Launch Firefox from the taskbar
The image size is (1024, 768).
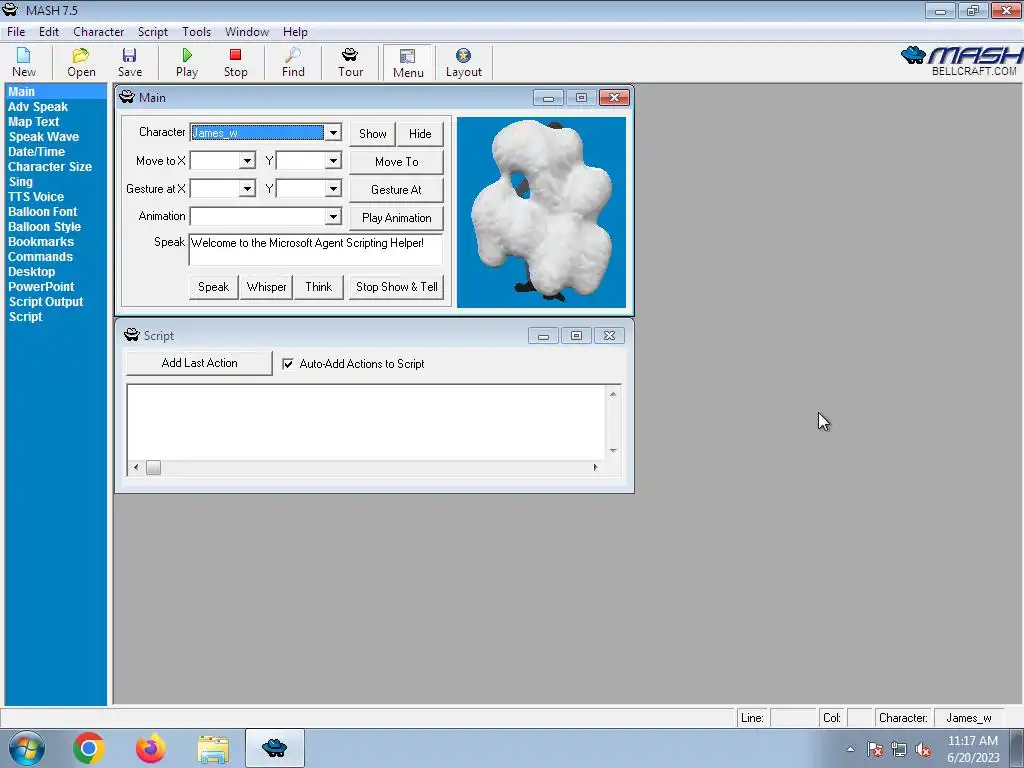[x=150, y=748]
